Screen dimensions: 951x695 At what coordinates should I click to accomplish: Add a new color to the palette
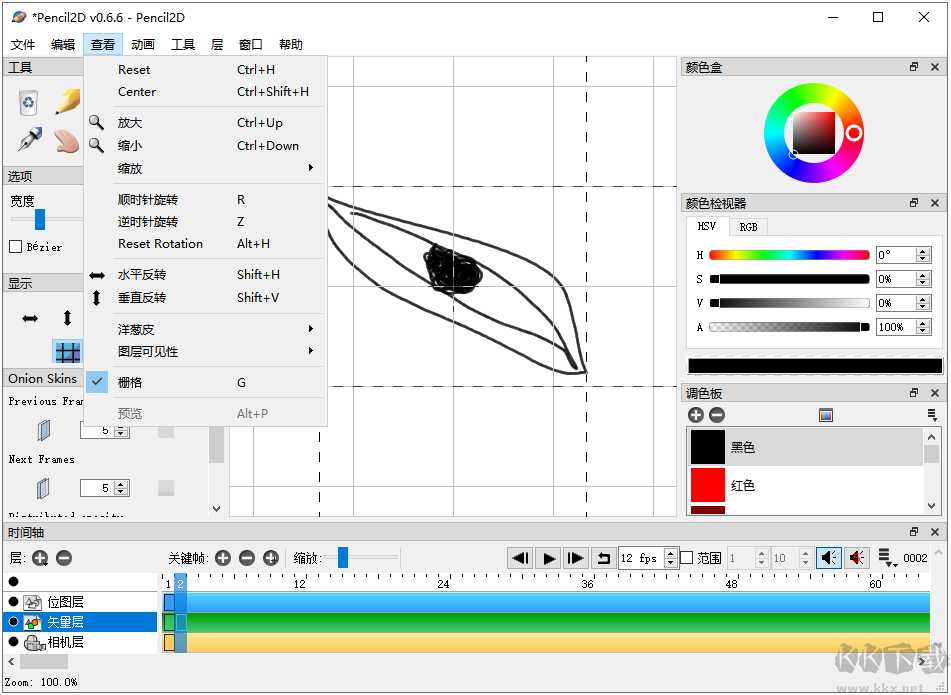pyautogui.click(x=696, y=414)
